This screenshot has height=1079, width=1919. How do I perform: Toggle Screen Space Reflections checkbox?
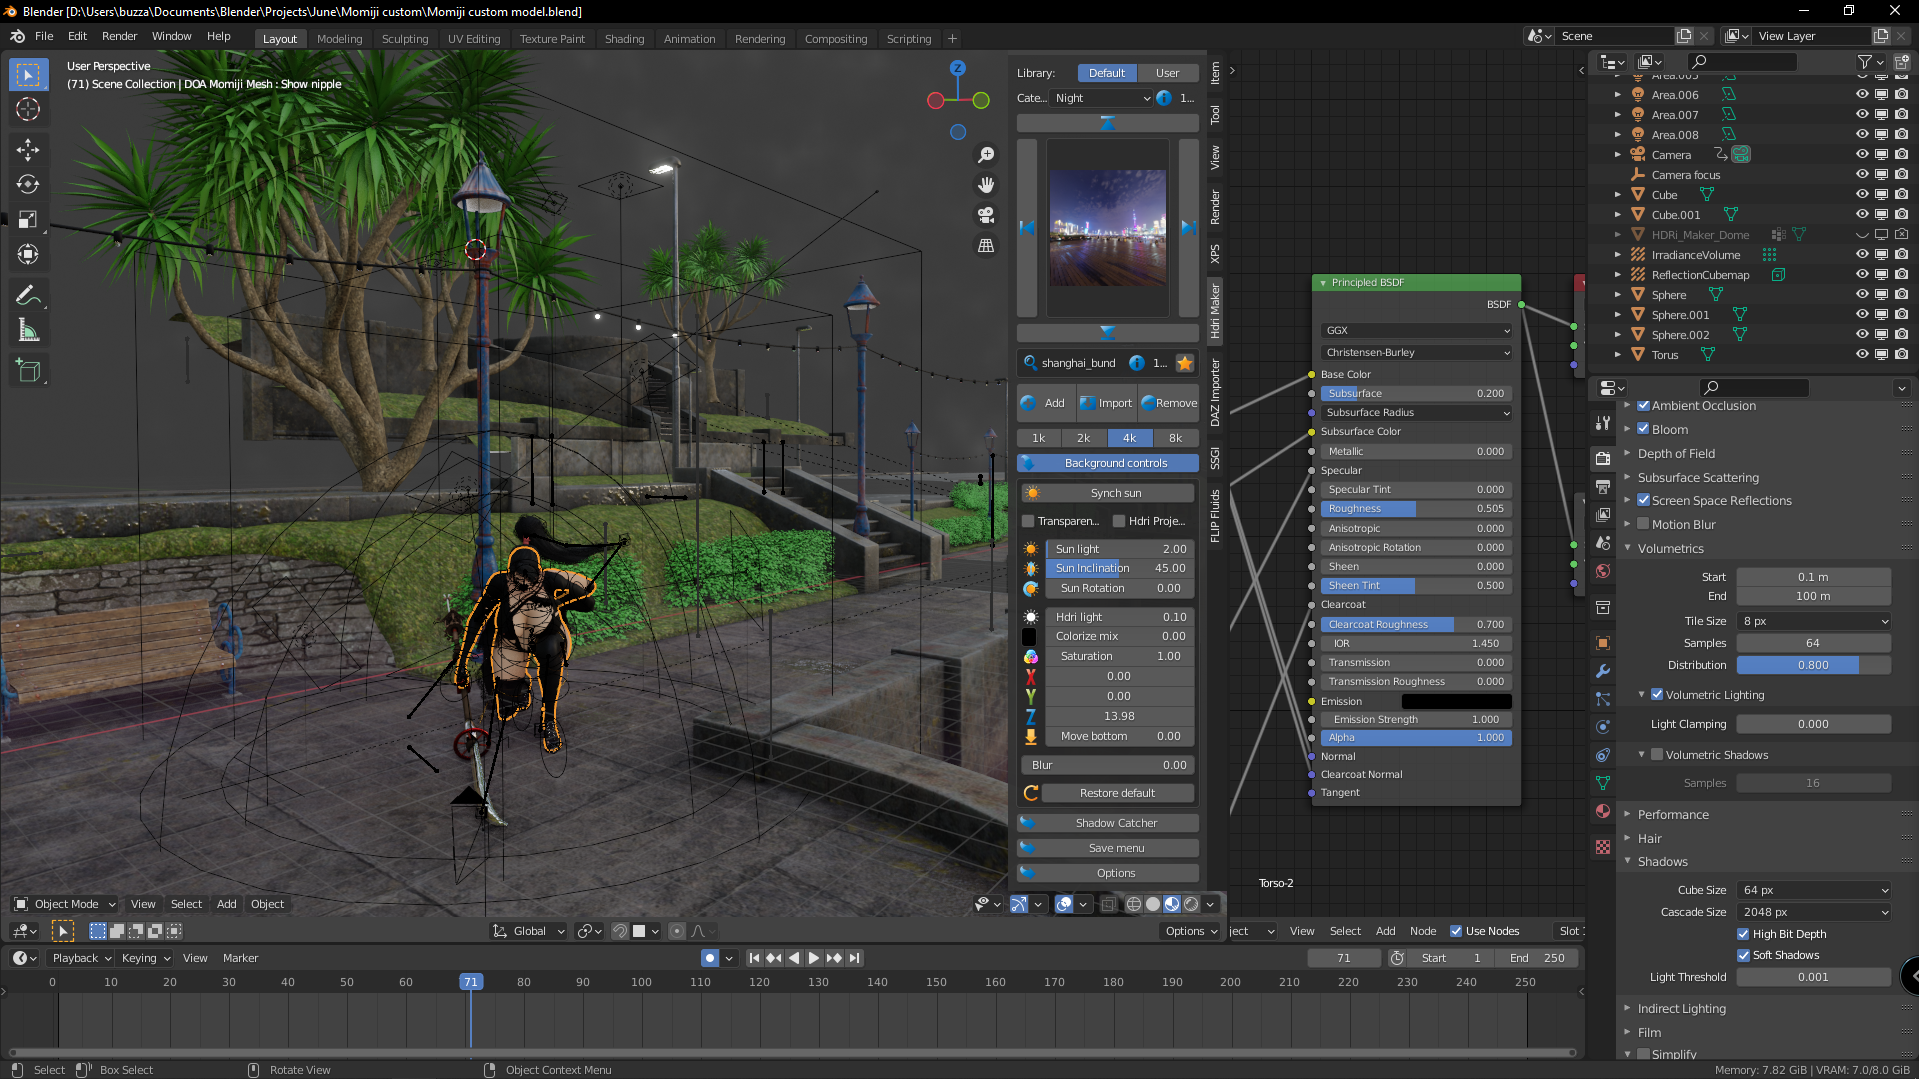(1643, 500)
